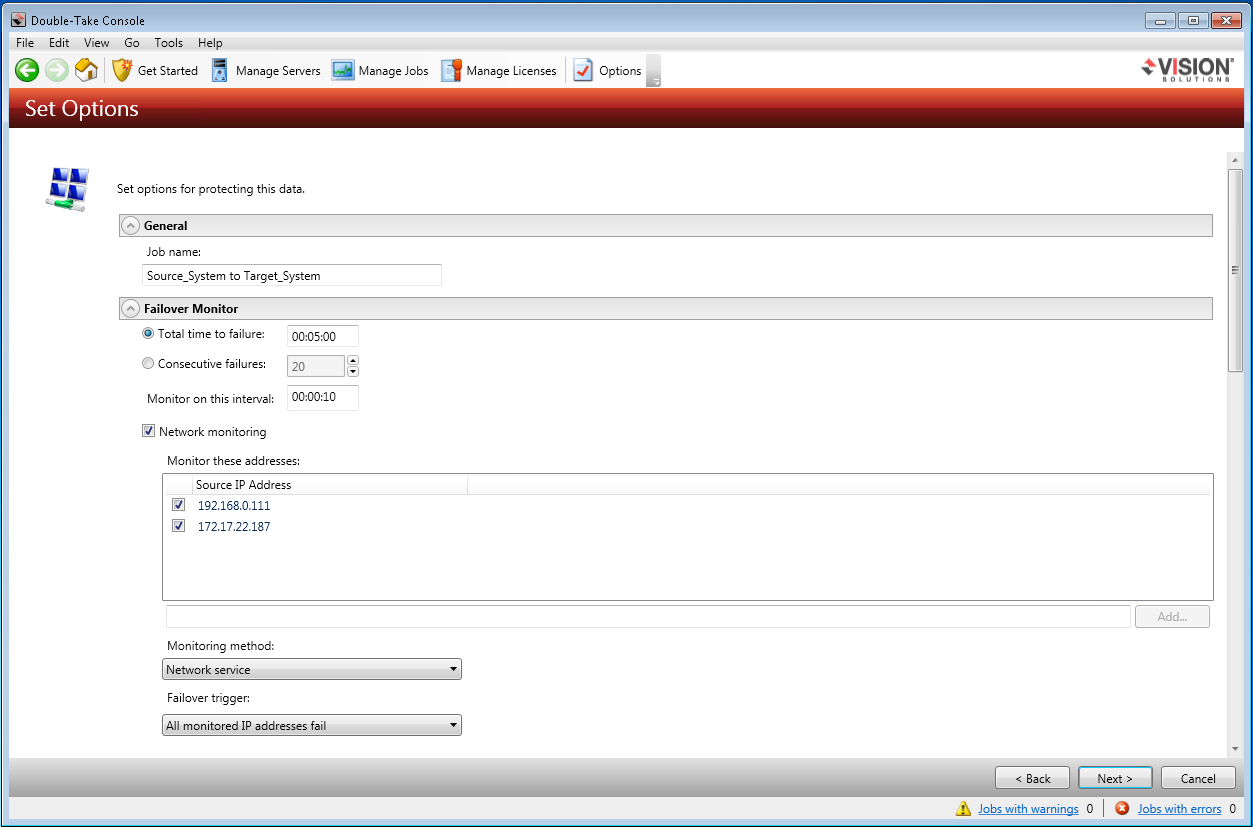Open the Tools menu
The width and height of the screenshot is (1253, 827).
tap(168, 43)
